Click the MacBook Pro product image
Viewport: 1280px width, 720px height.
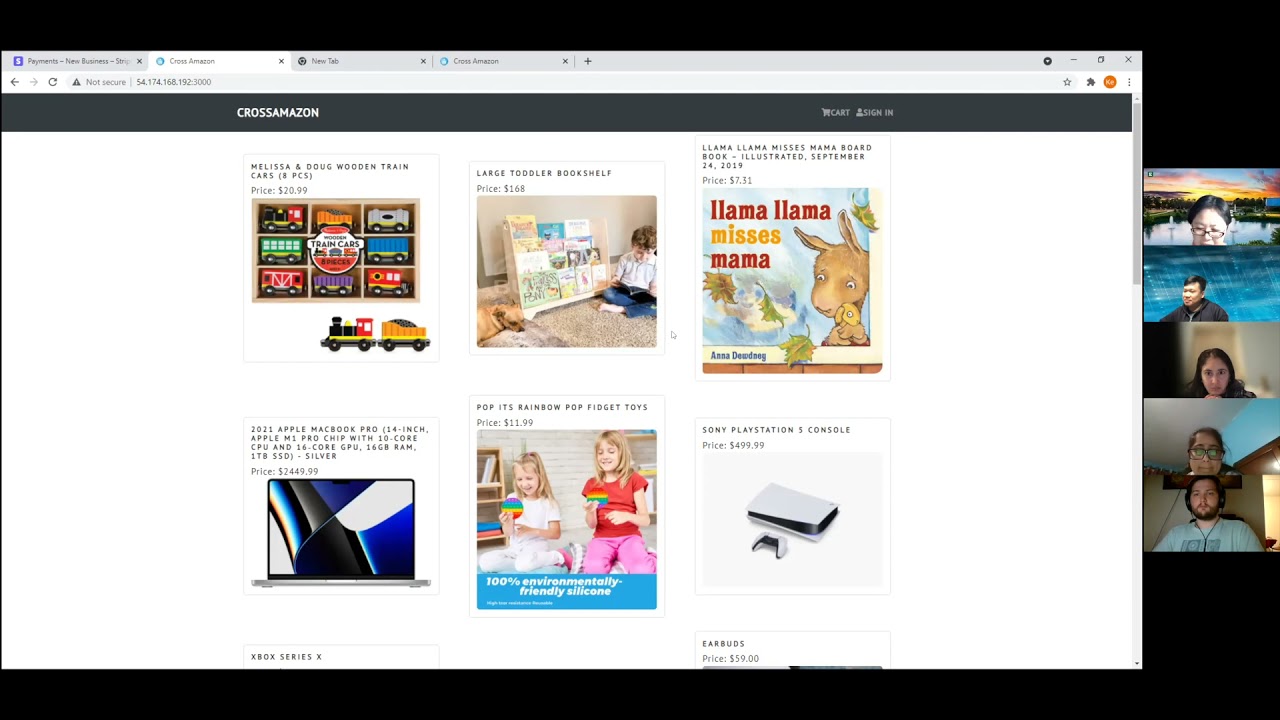(x=341, y=533)
